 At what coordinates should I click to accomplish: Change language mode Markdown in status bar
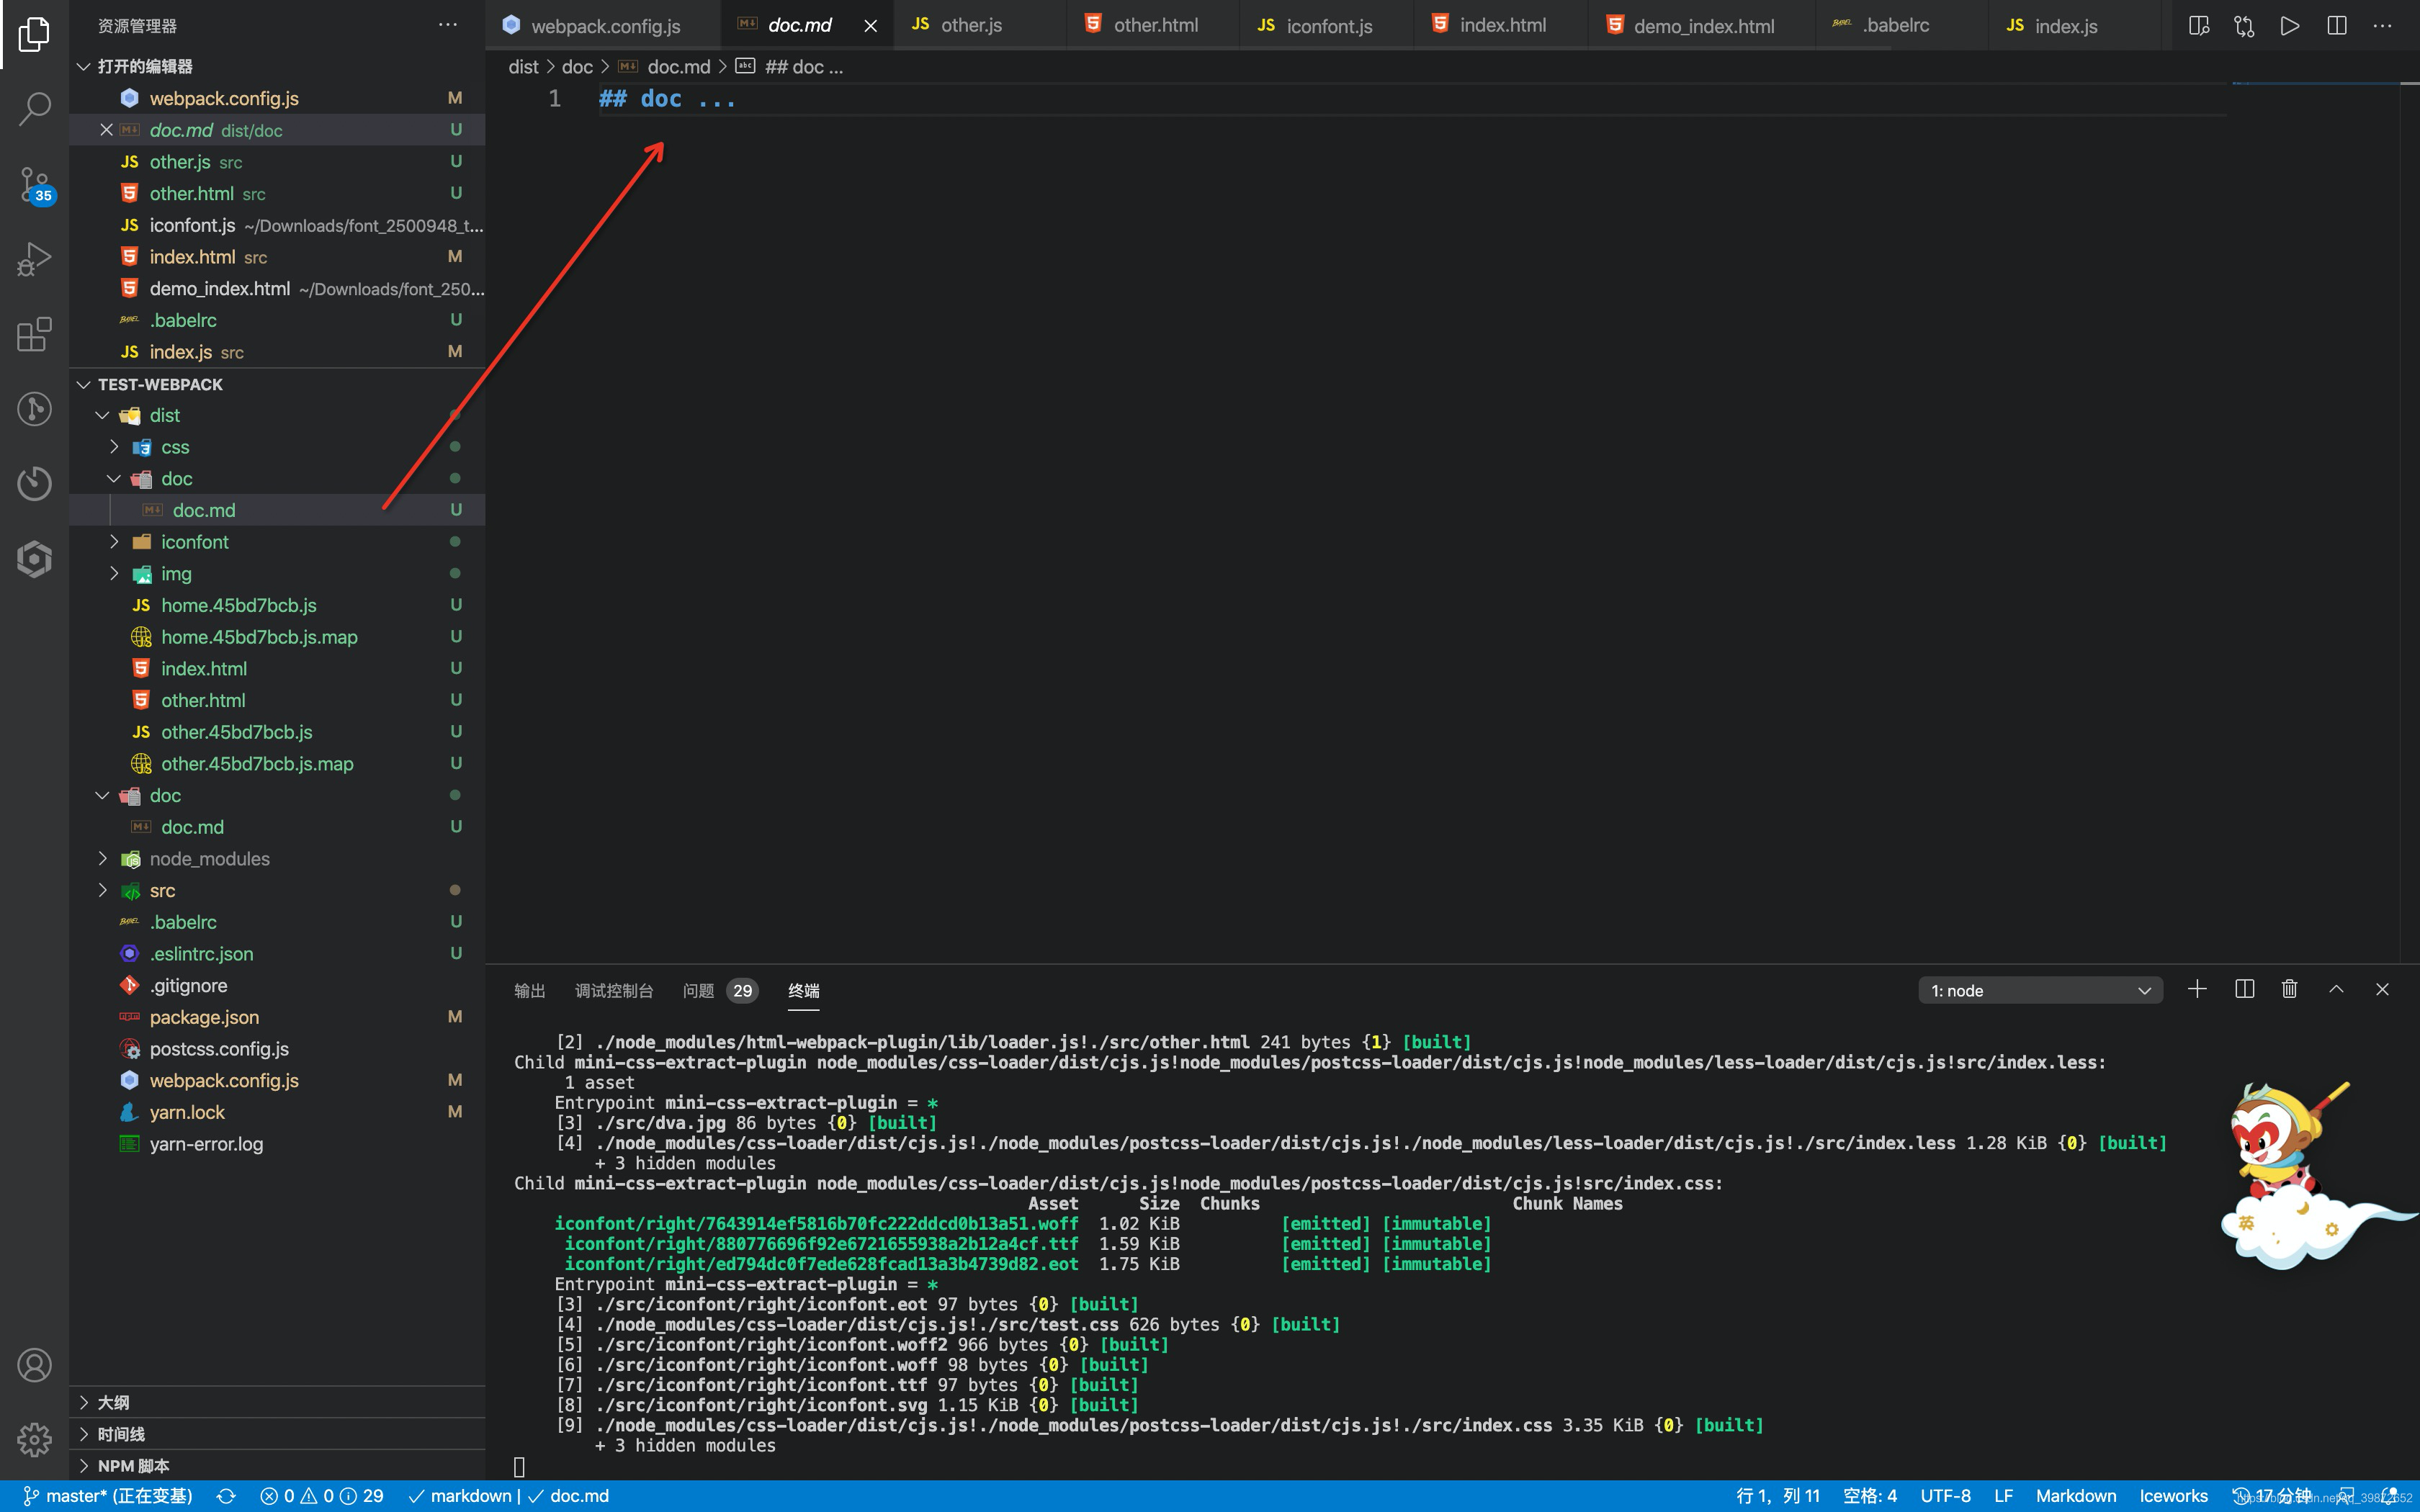2076,1496
